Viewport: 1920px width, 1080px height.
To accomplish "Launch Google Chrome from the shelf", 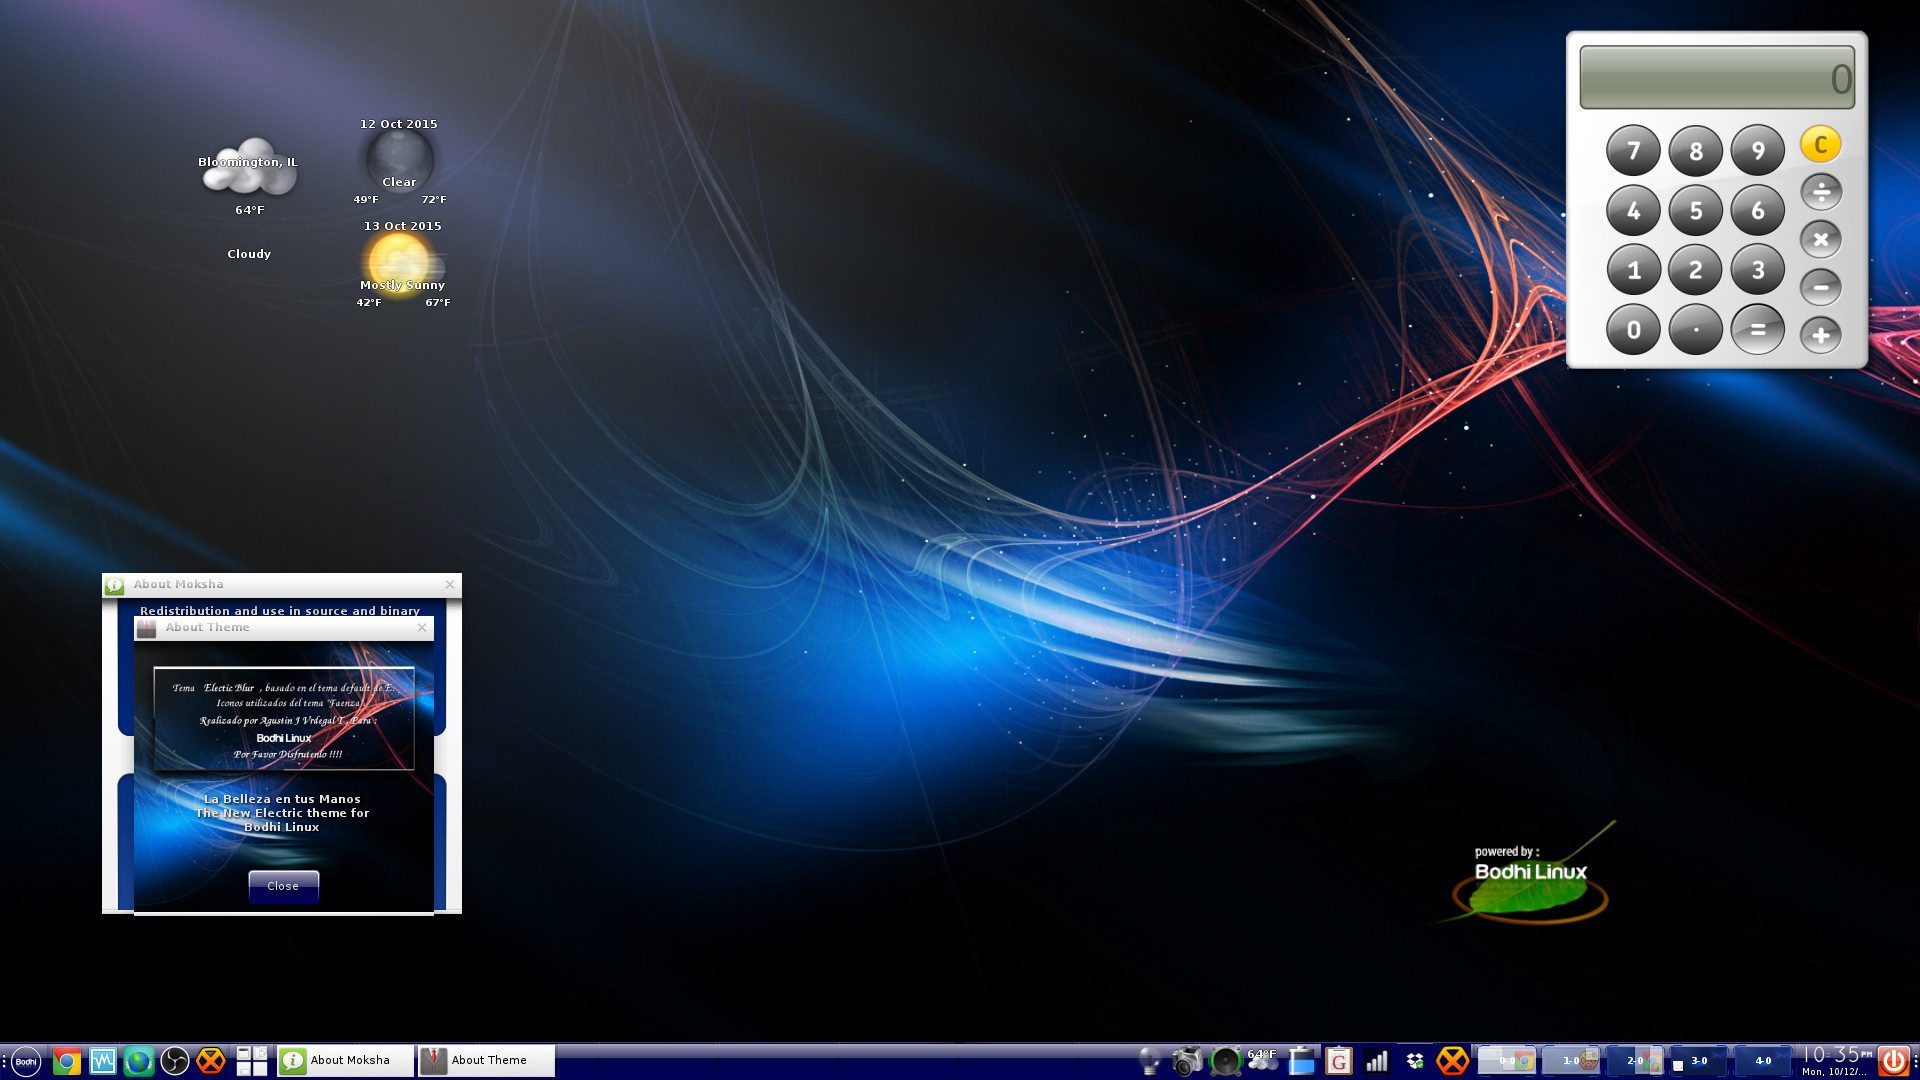I will (67, 1061).
